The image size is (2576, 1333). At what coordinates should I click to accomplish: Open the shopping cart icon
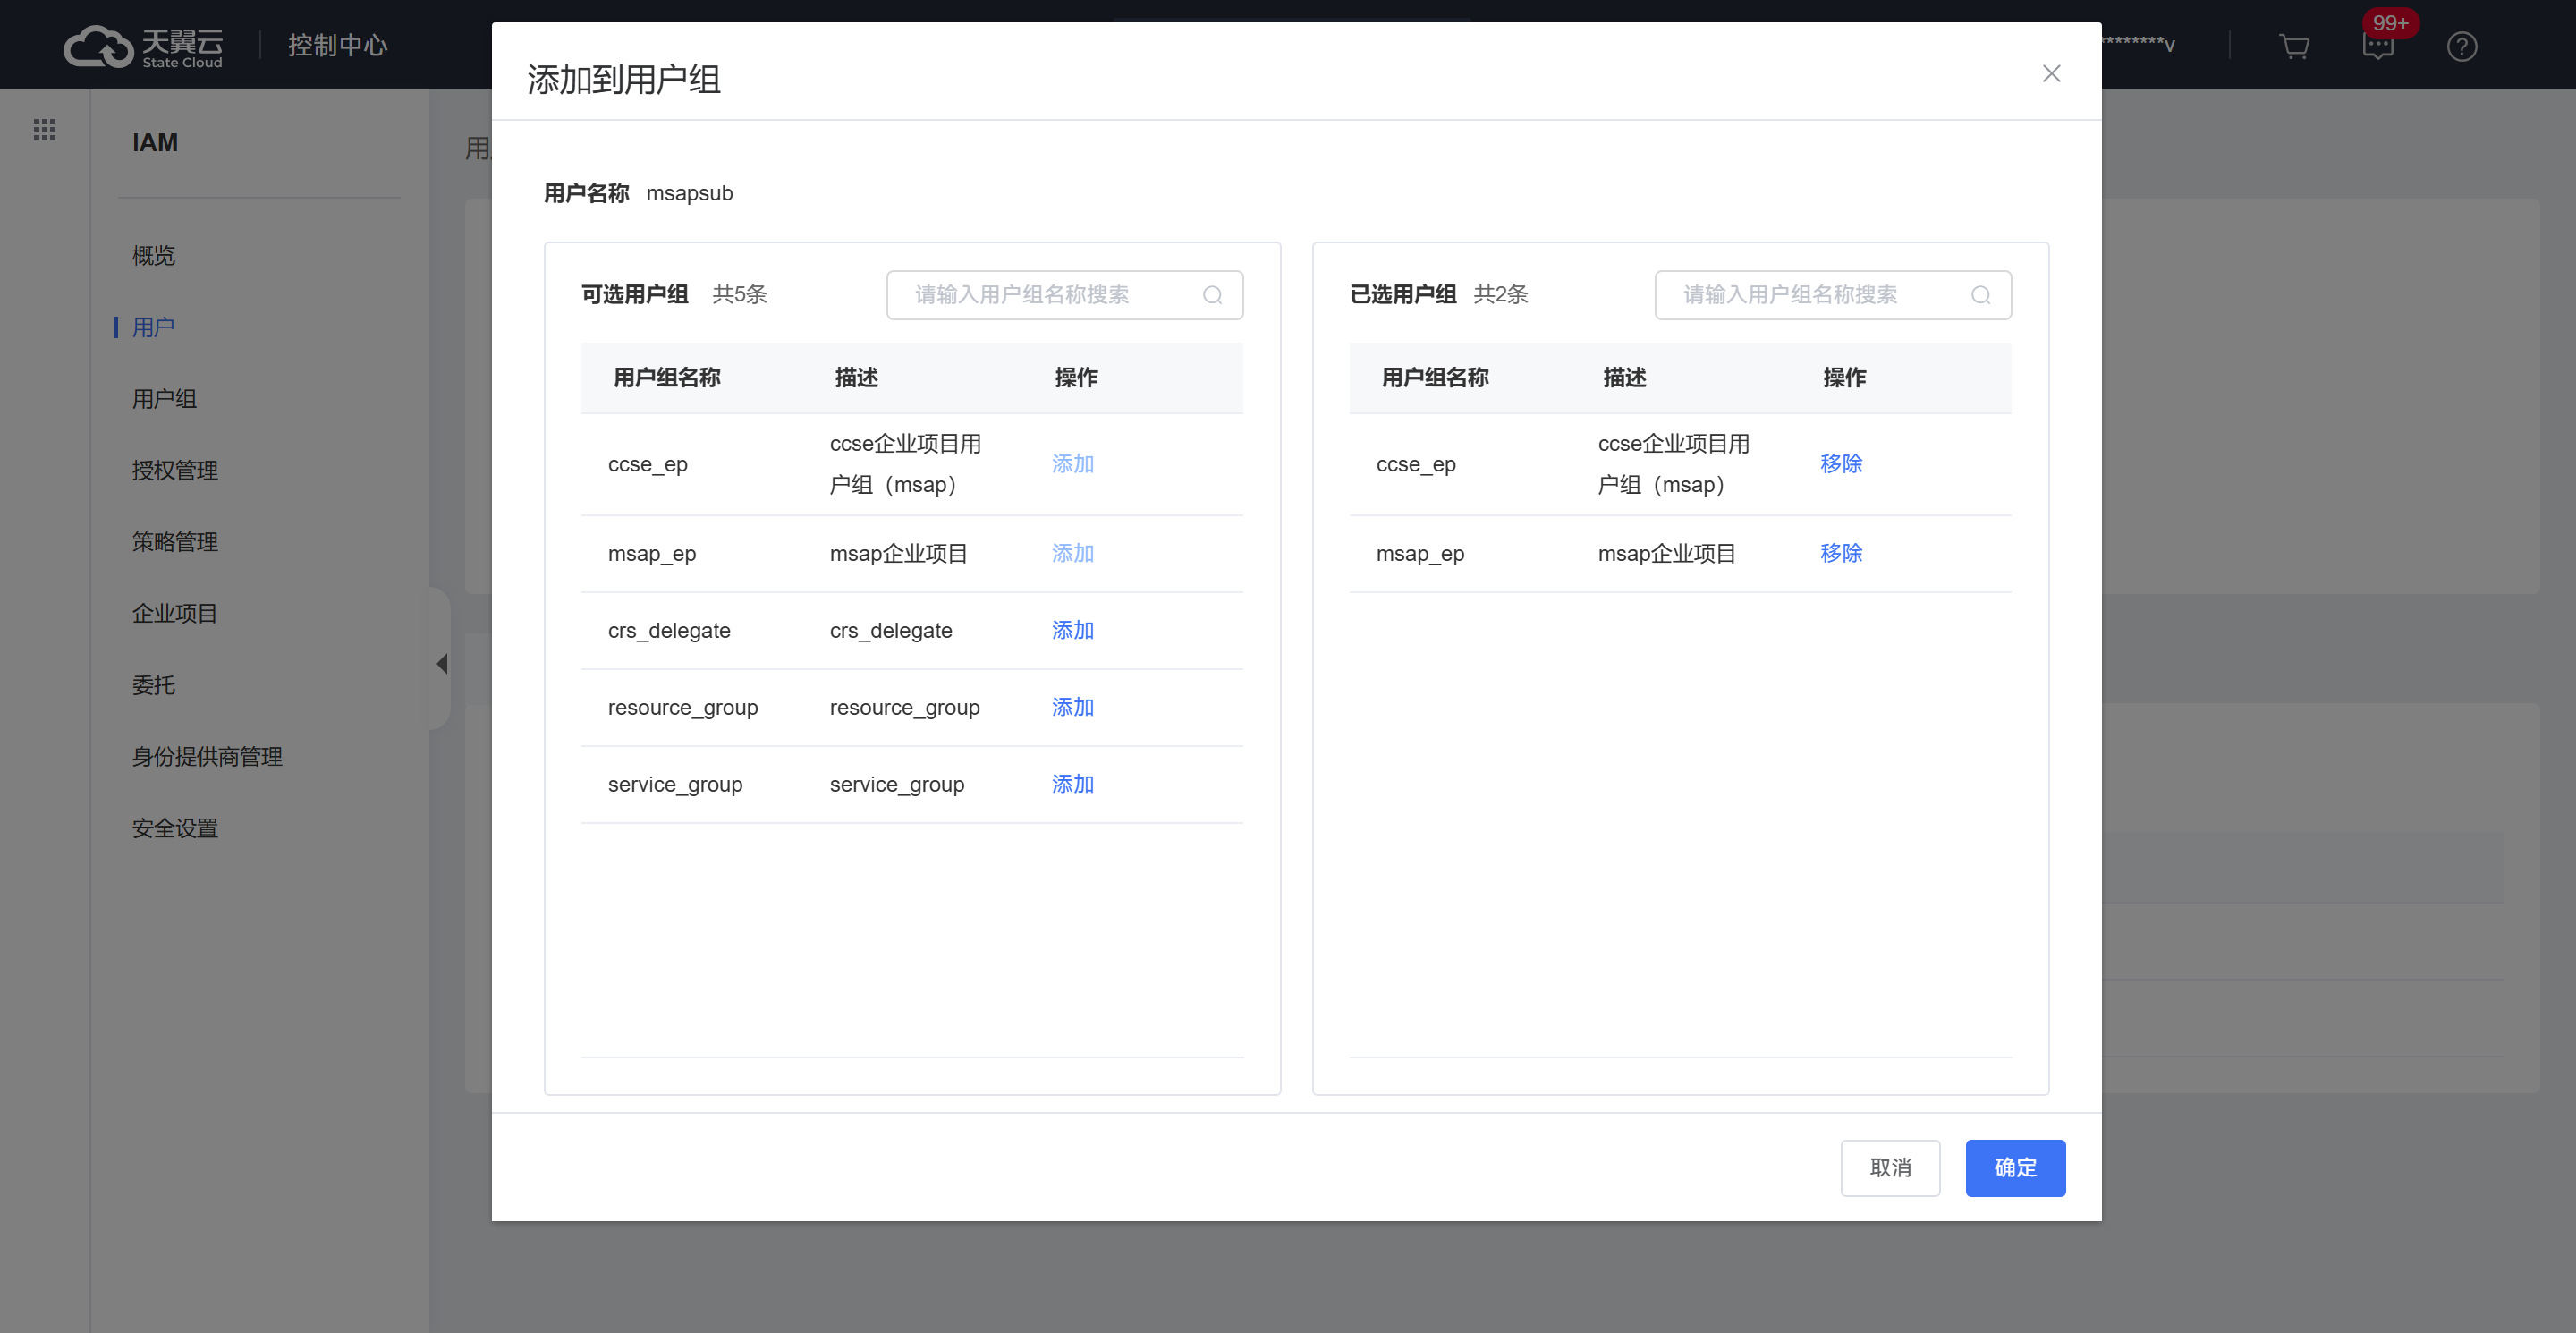pyautogui.click(x=2293, y=46)
